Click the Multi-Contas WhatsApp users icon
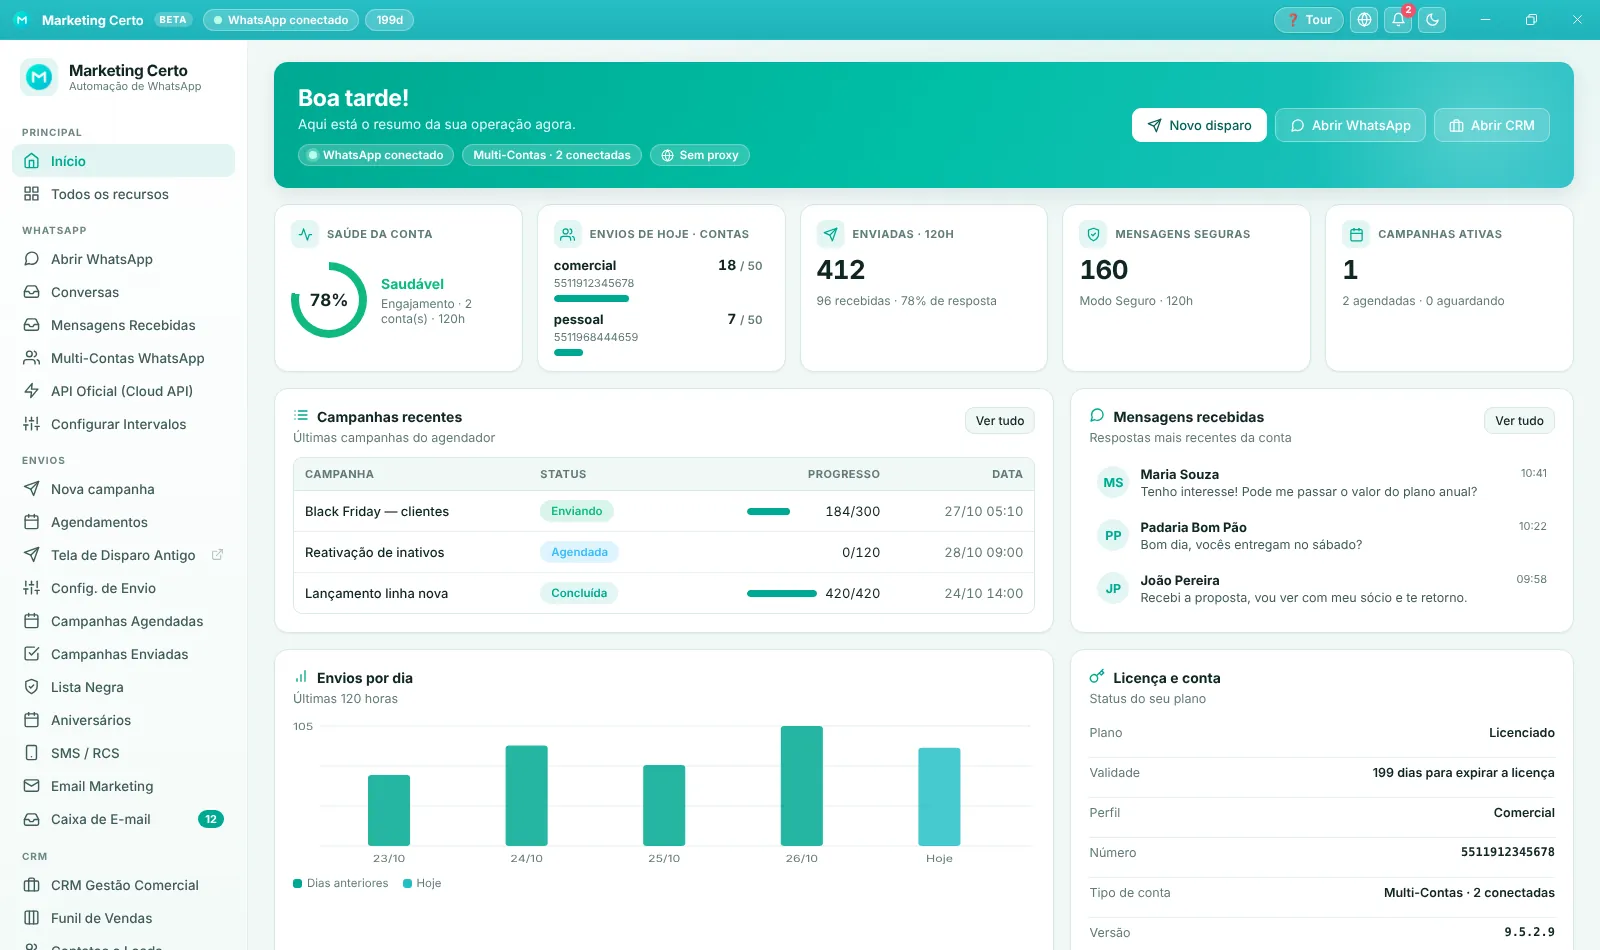Image resolution: width=1600 pixels, height=950 pixels. coord(32,358)
